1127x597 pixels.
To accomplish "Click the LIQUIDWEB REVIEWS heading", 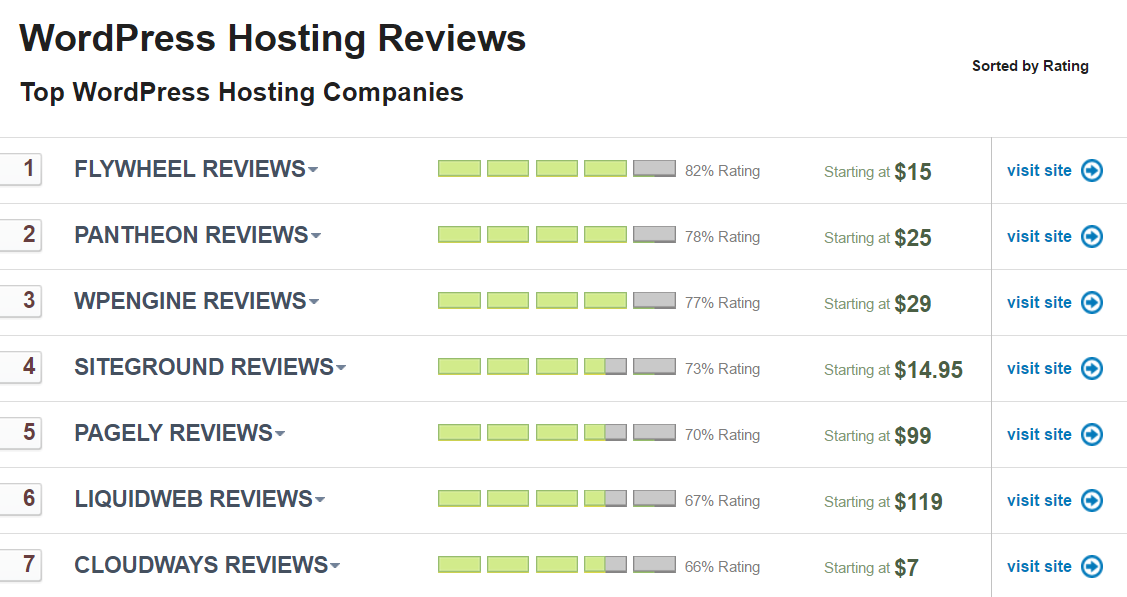I will click(194, 499).
